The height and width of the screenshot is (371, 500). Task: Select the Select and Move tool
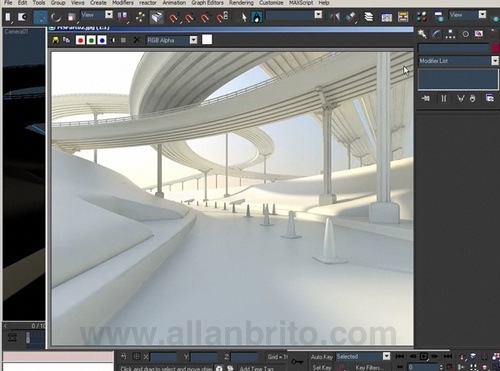(40, 17)
